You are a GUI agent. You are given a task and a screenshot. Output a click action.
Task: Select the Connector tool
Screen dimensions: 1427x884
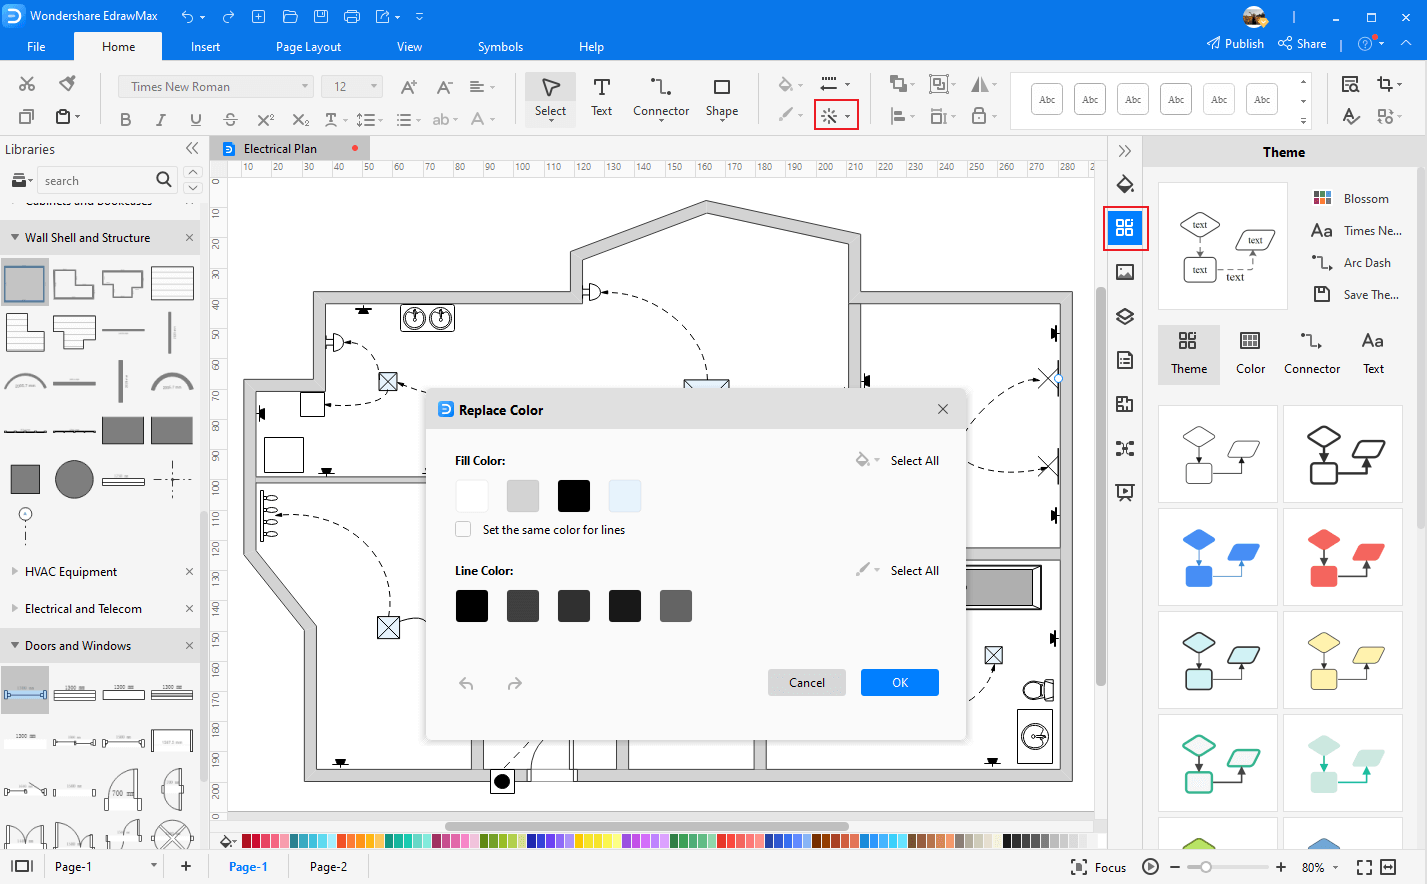[x=661, y=98]
